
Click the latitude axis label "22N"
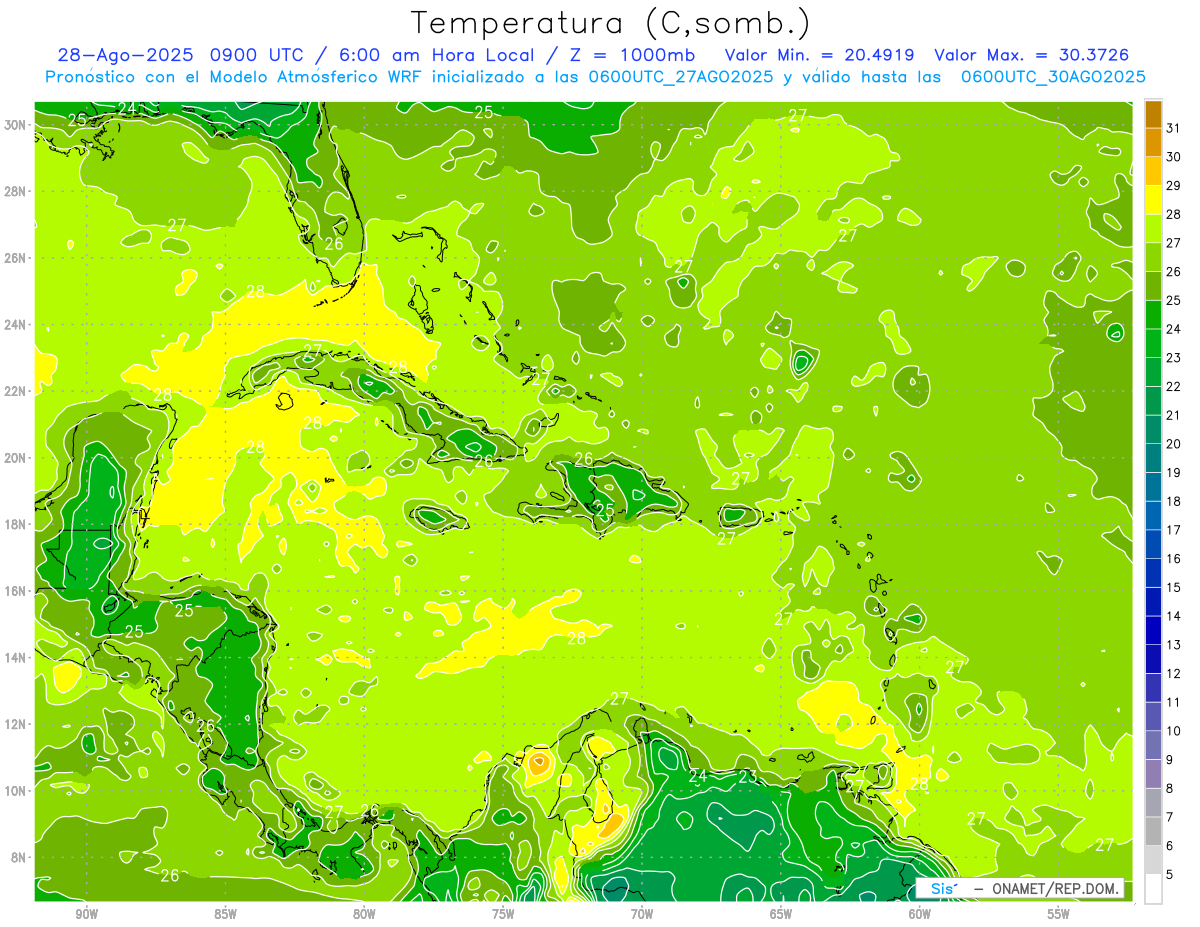click(x=17, y=391)
